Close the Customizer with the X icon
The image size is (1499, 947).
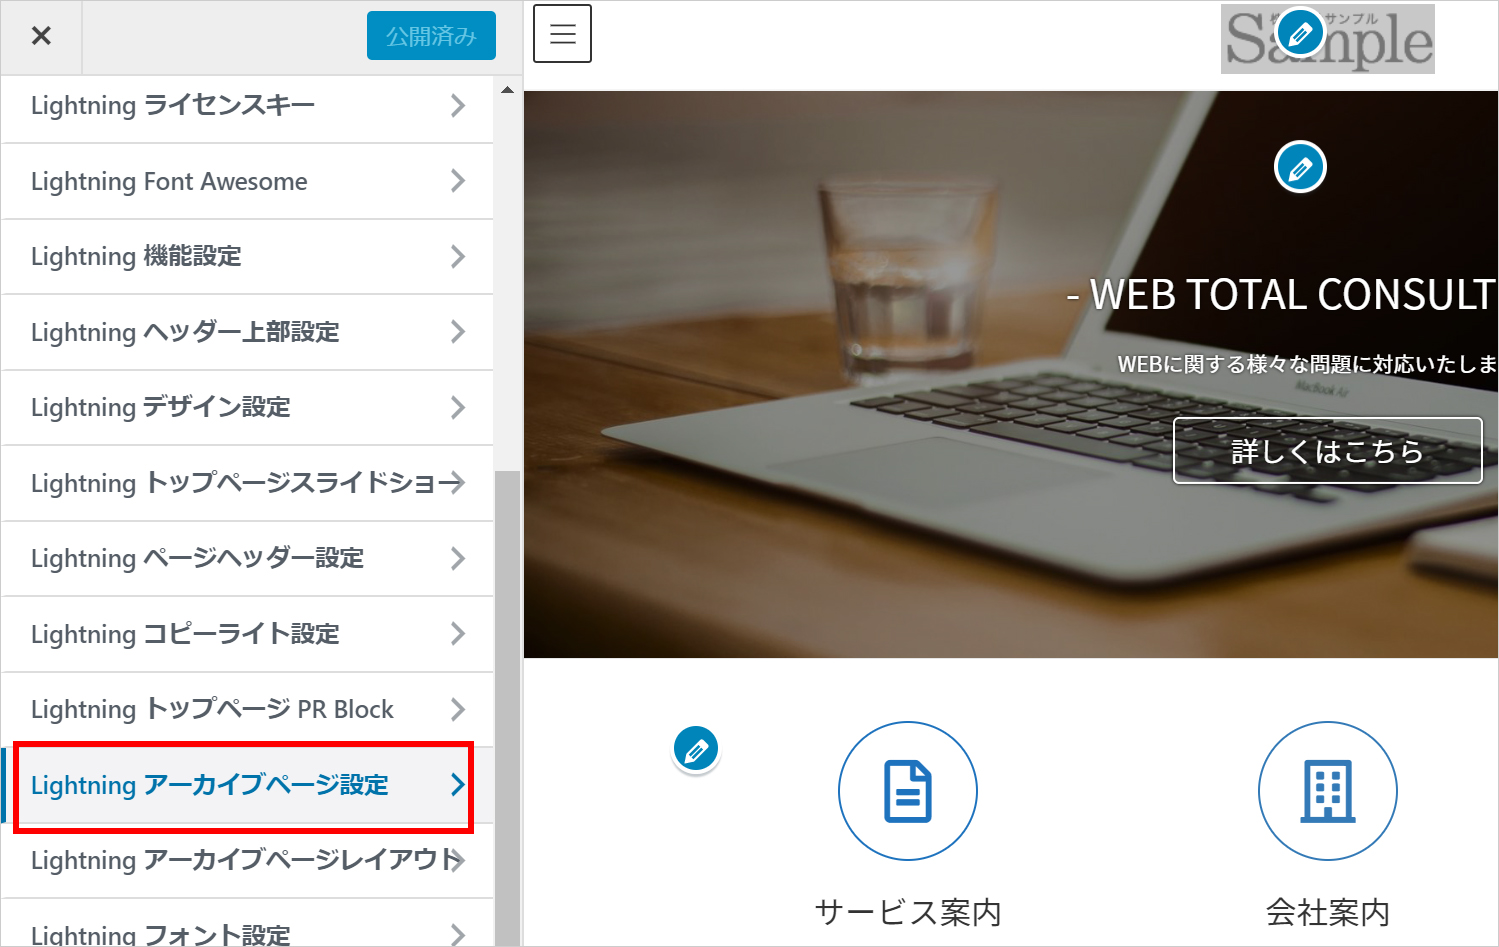pyautogui.click(x=41, y=35)
